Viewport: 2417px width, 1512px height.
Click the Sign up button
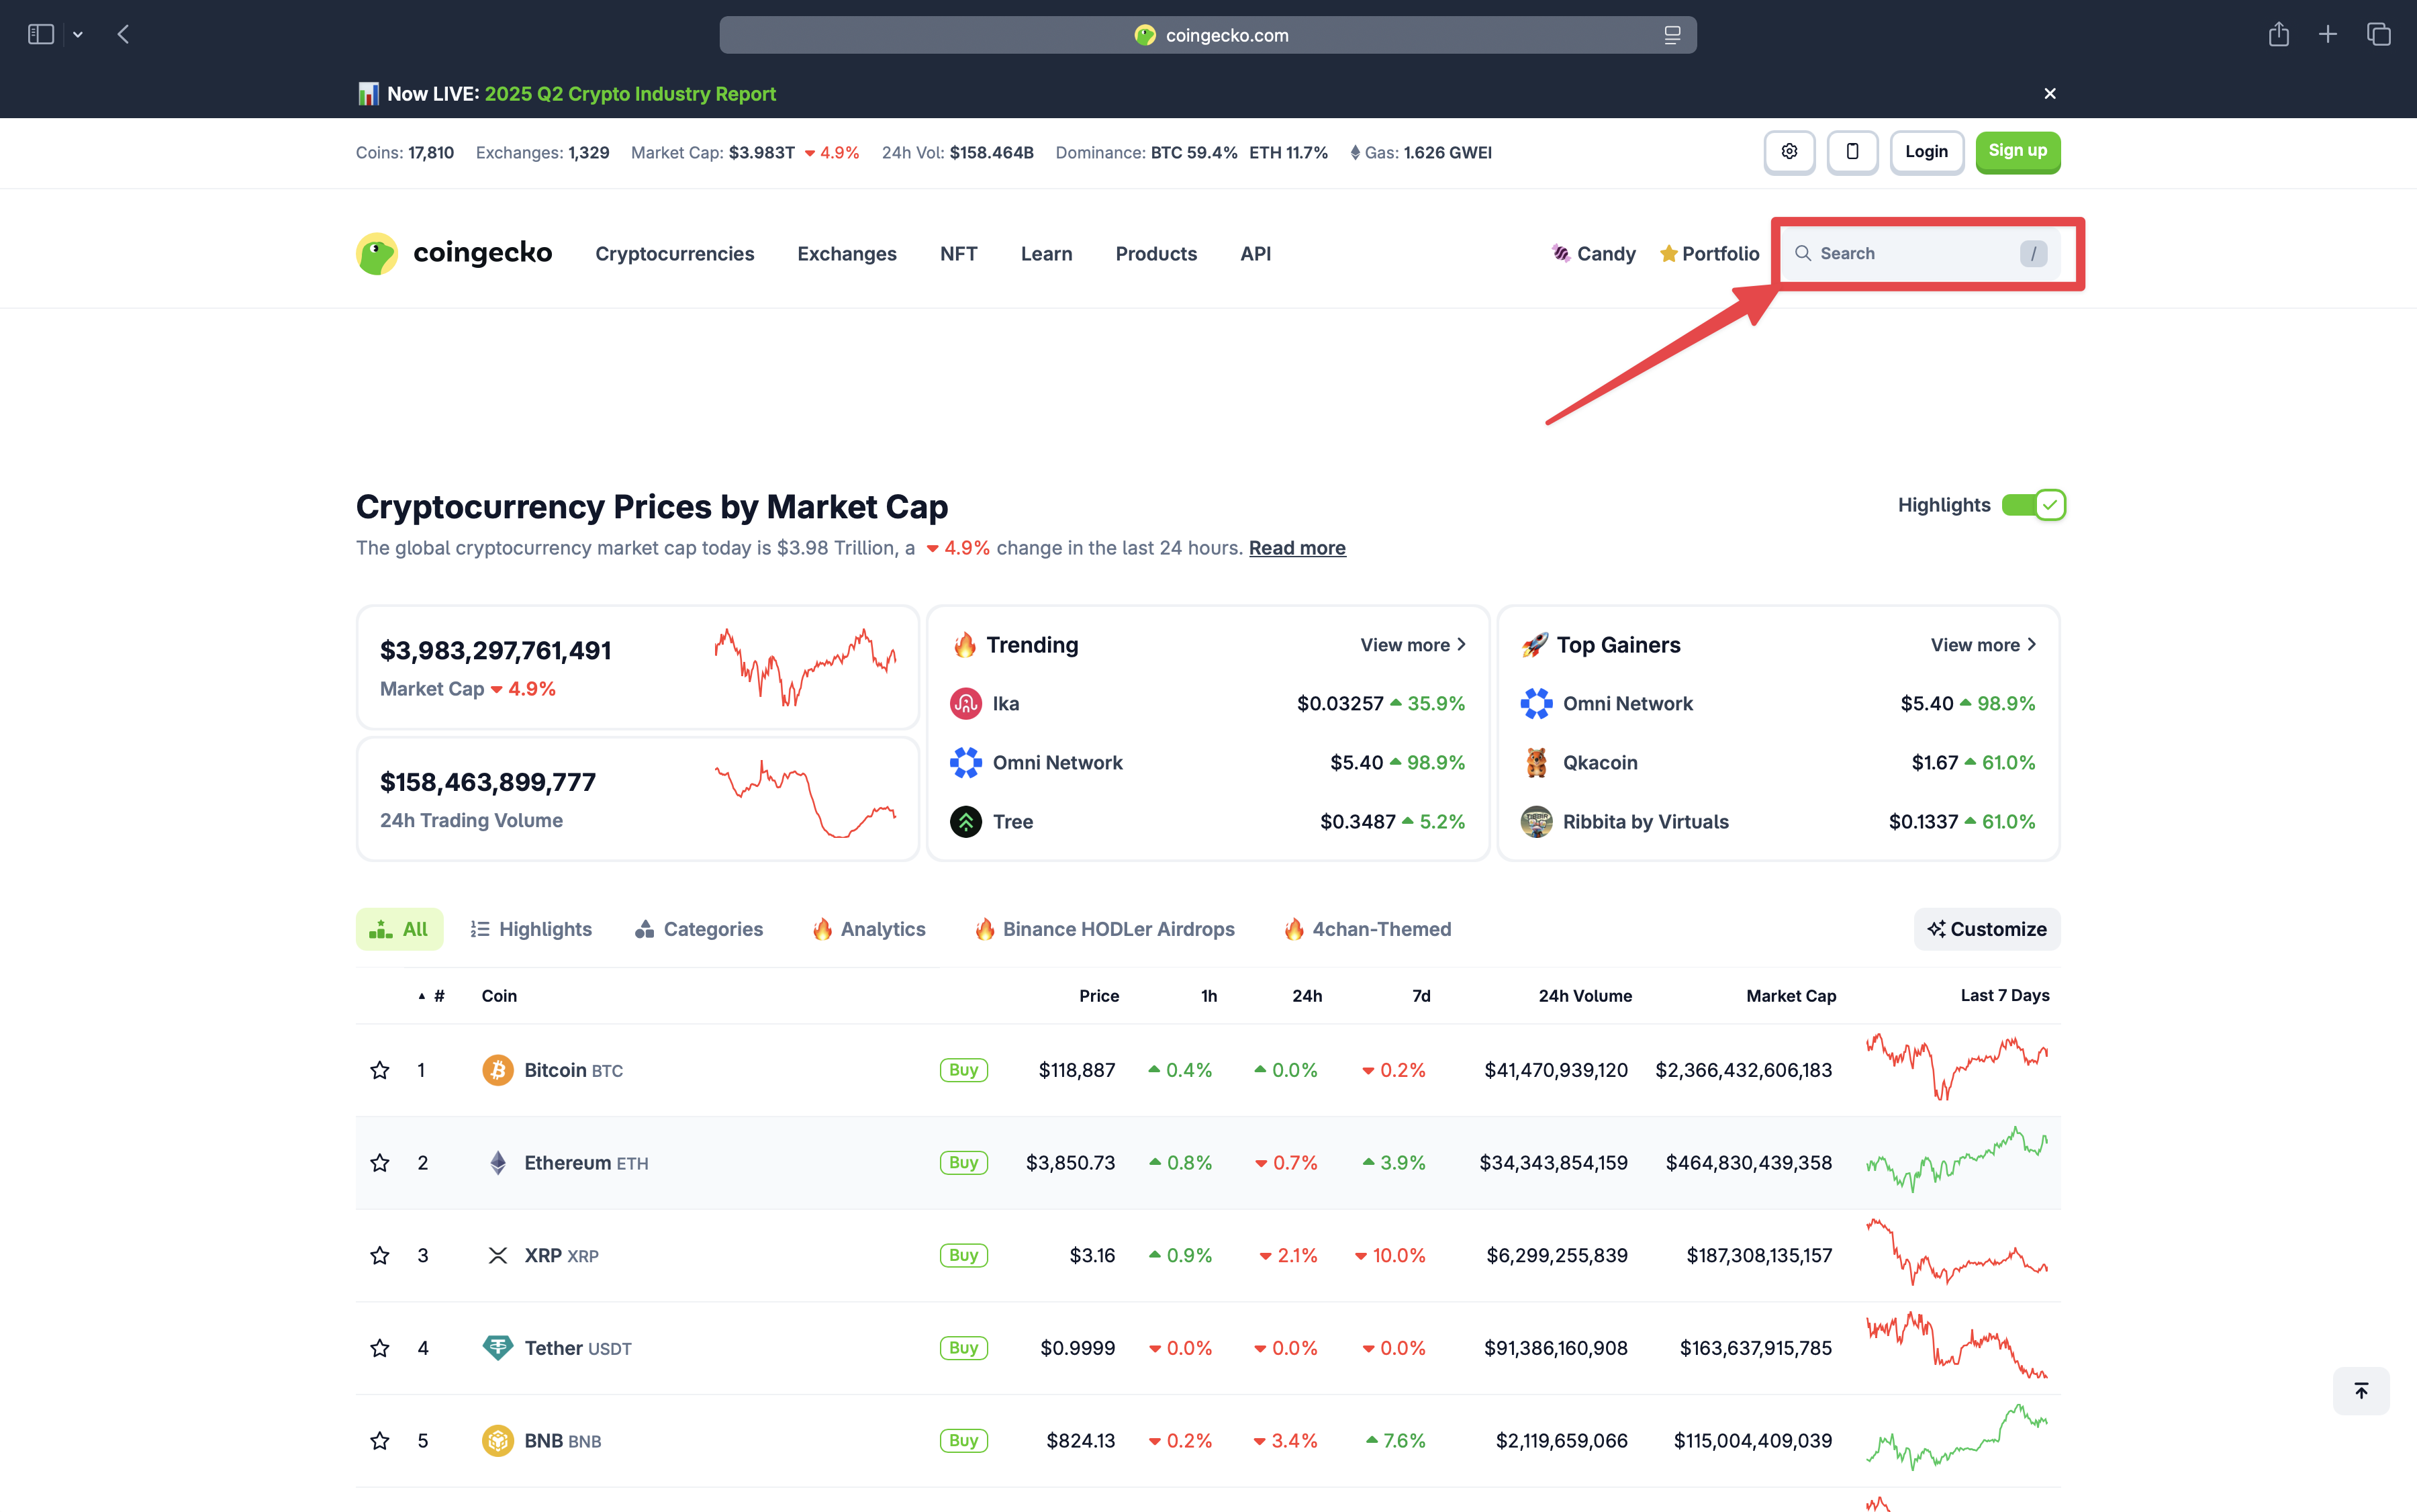click(x=2017, y=152)
